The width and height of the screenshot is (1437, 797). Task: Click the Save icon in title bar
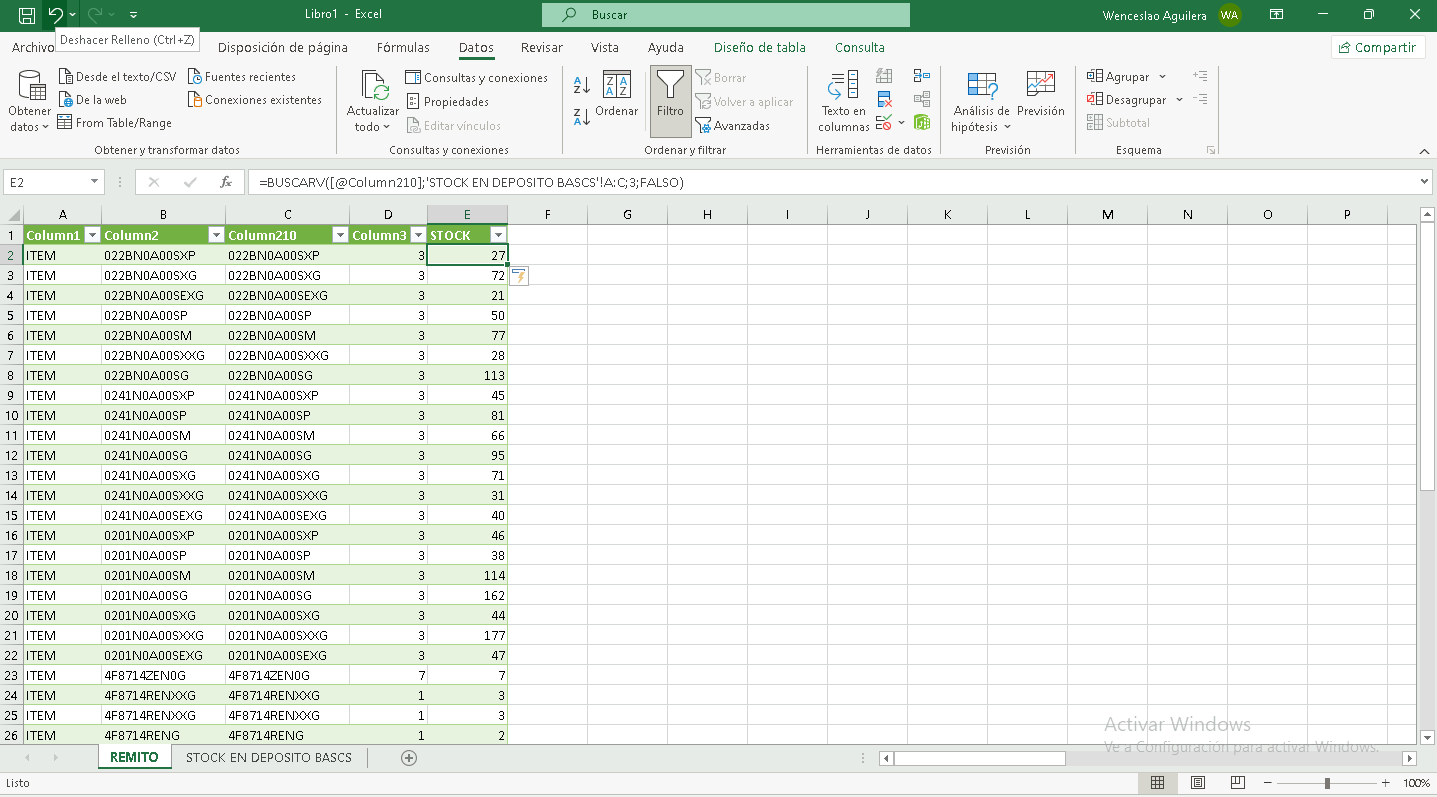(x=27, y=15)
